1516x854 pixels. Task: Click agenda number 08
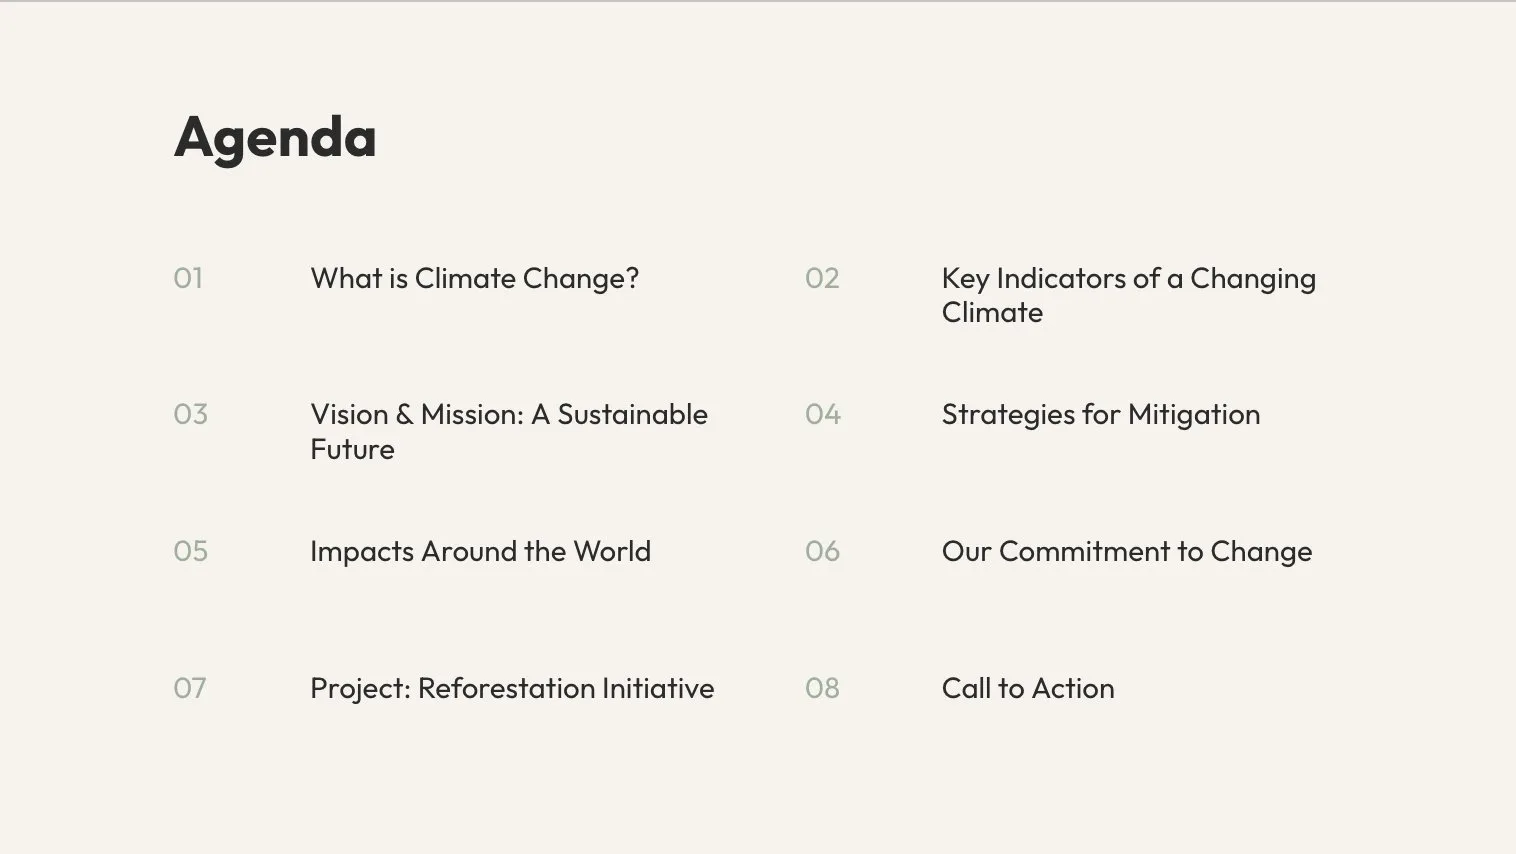click(x=823, y=688)
